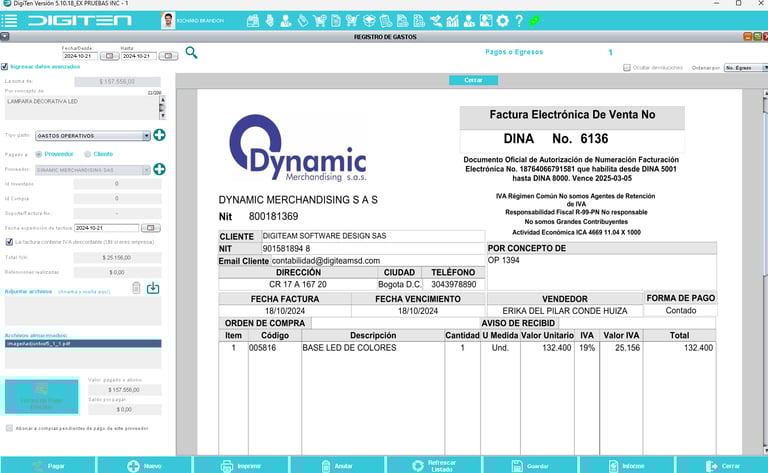Image resolution: width=768 pixels, height=473 pixels.
Task: Open the price tag toolbar icon
Action: tap(303, 21)
